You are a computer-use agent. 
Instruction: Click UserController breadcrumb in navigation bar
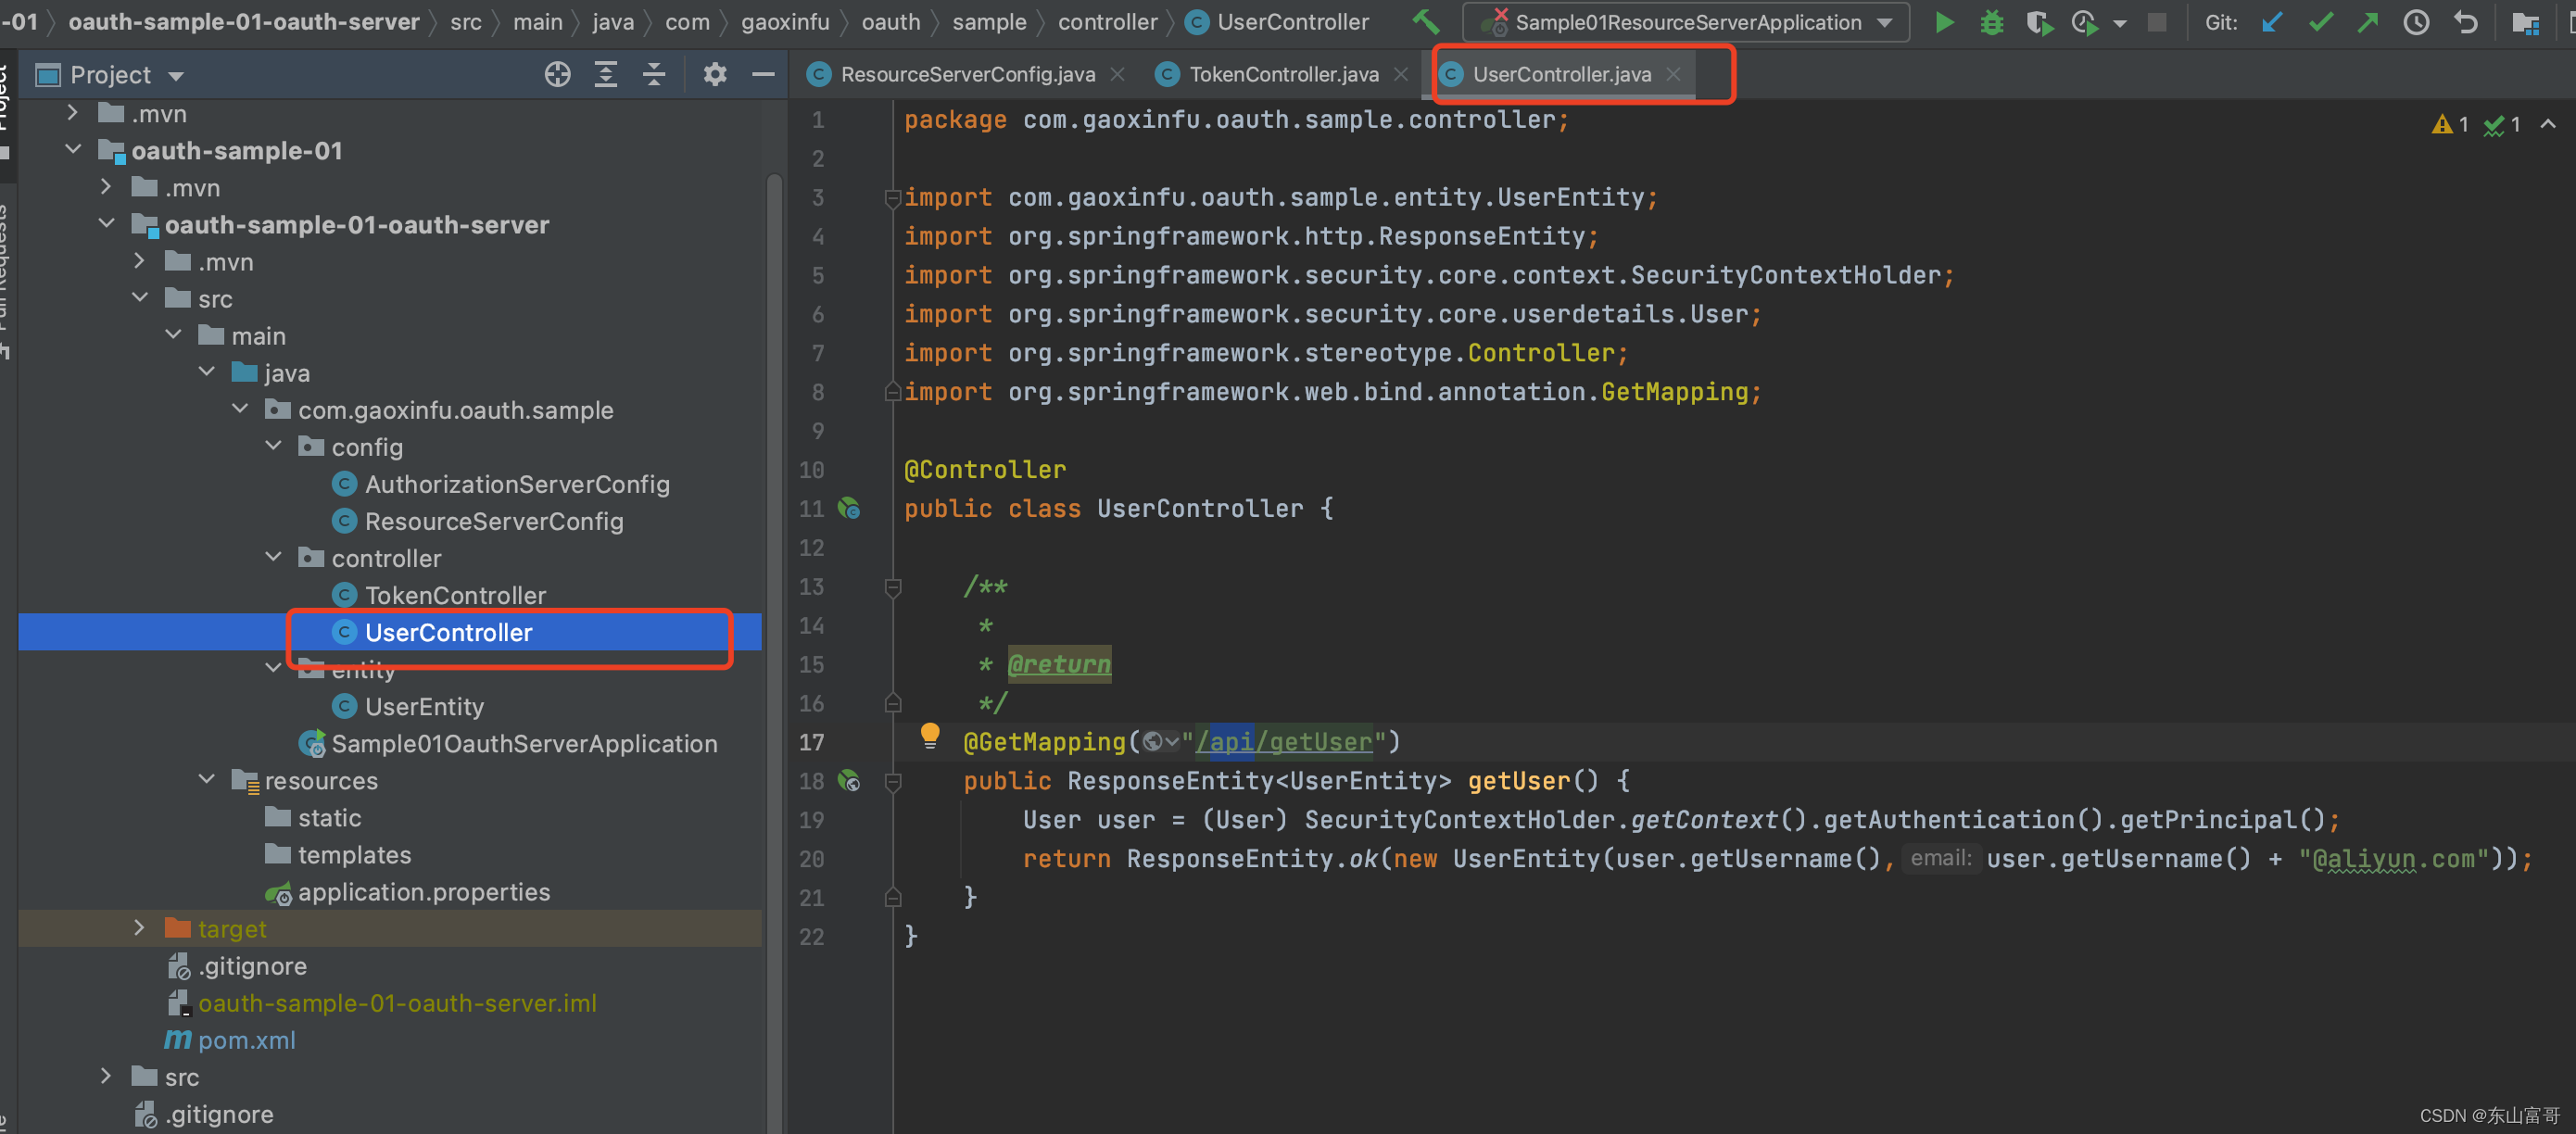pyautogui.click(x=1277, y=22)
